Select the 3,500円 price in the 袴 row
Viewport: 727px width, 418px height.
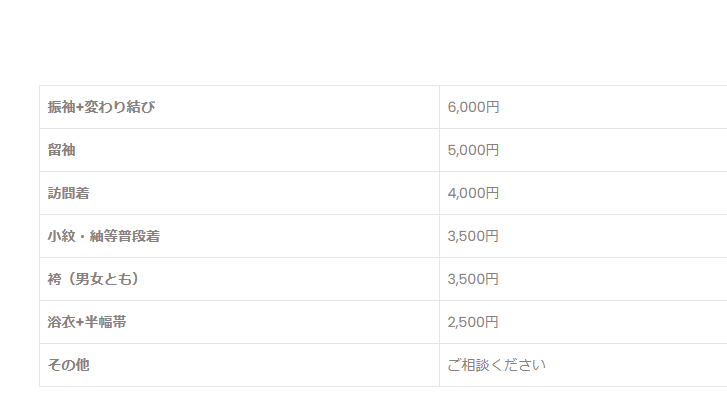click(x=473, y=279)
